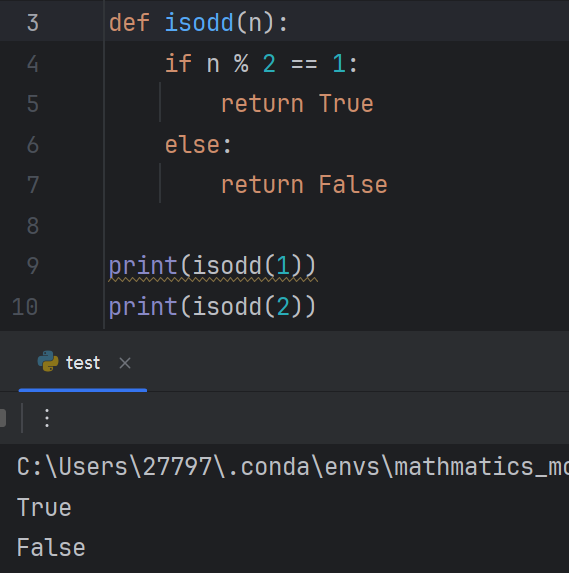569x573 pixels.
Task: Click the stop button at toolbar edge
Action: (3, 418)
